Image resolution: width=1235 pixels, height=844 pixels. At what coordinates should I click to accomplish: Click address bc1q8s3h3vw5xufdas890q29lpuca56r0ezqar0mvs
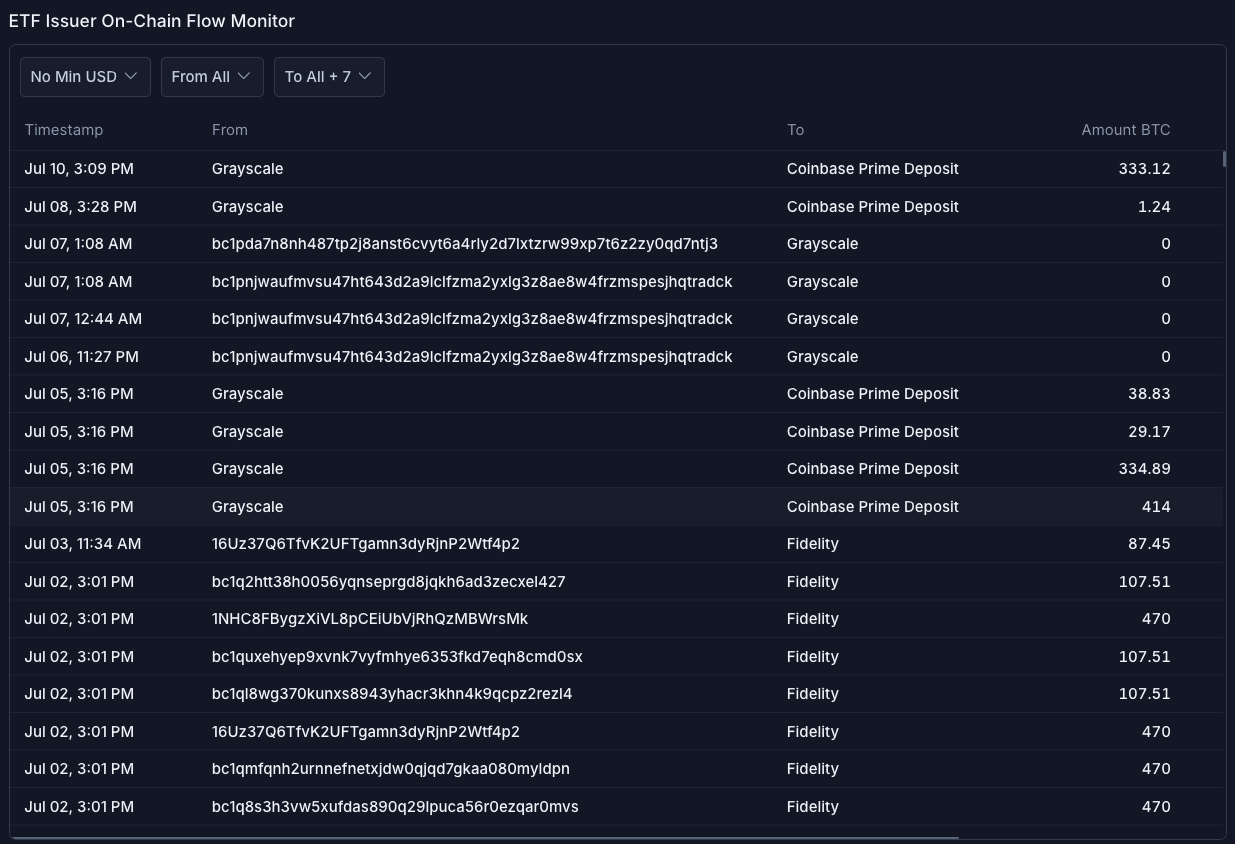point(395,807)
